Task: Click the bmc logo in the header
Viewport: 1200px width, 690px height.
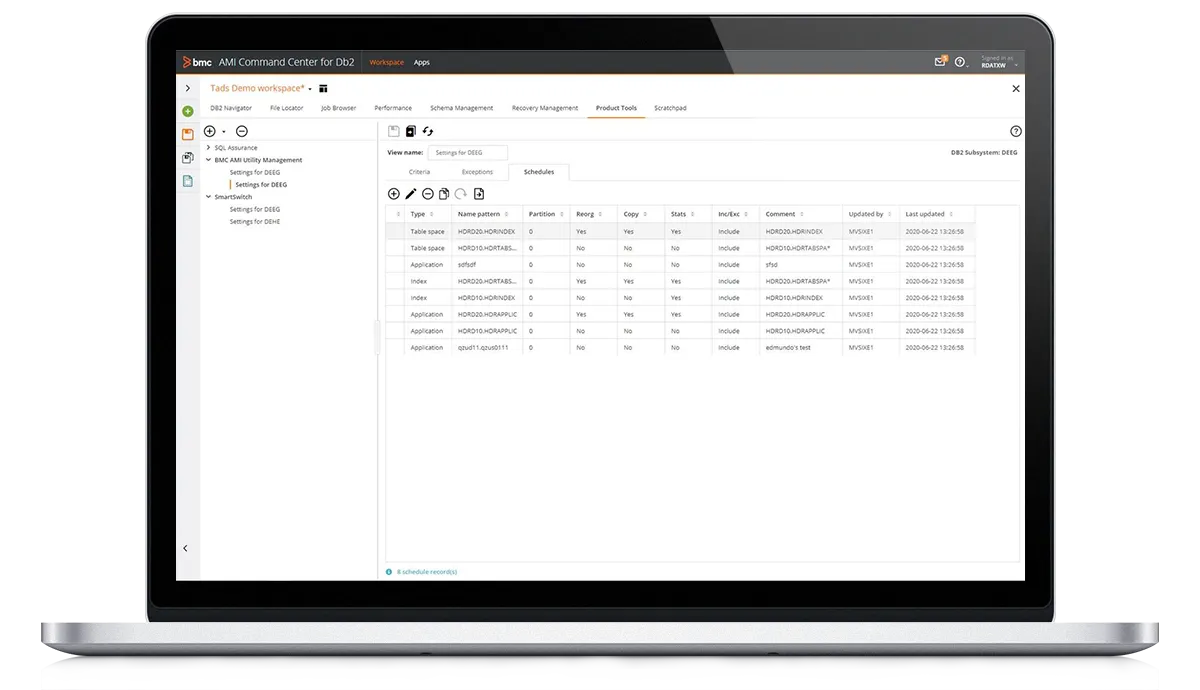Action: point(197,62)
